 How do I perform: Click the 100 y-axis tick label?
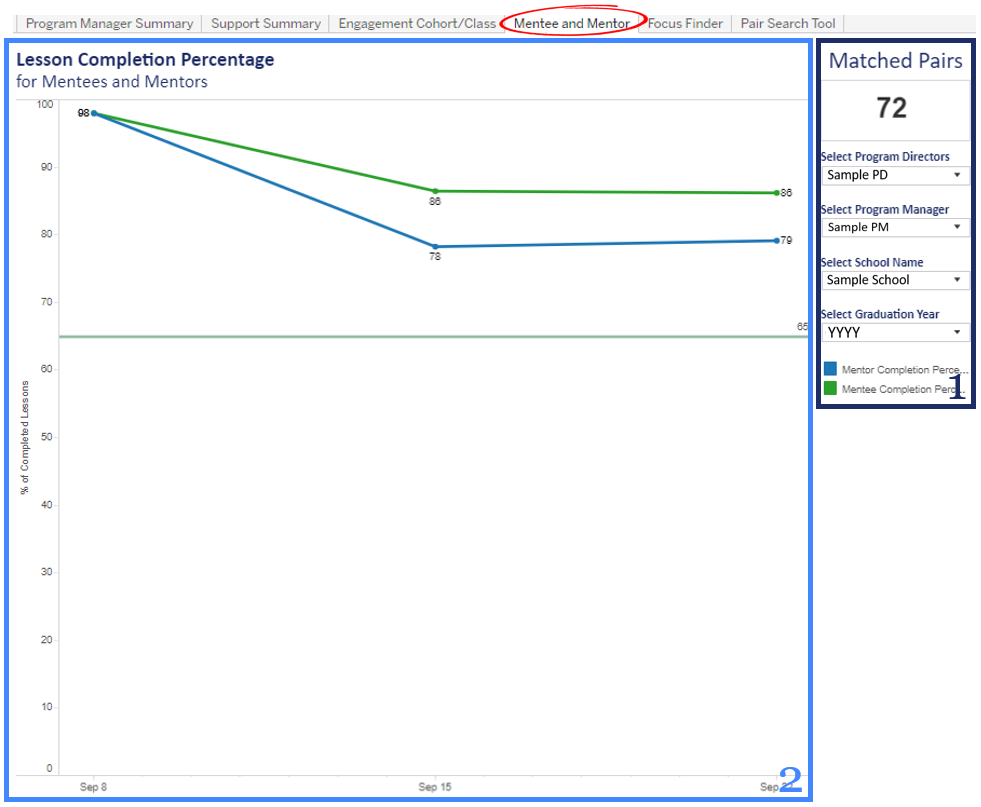45,104
